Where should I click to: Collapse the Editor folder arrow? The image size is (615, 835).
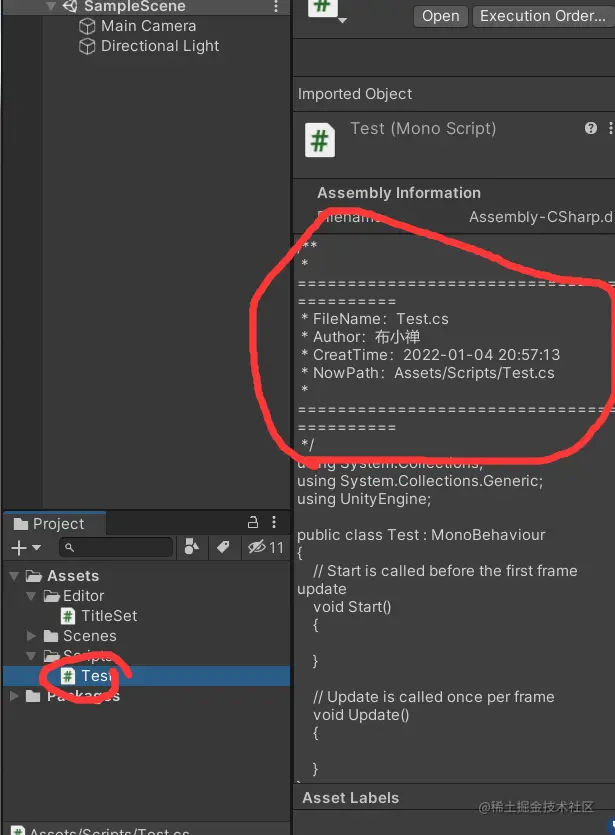[31, 596]
